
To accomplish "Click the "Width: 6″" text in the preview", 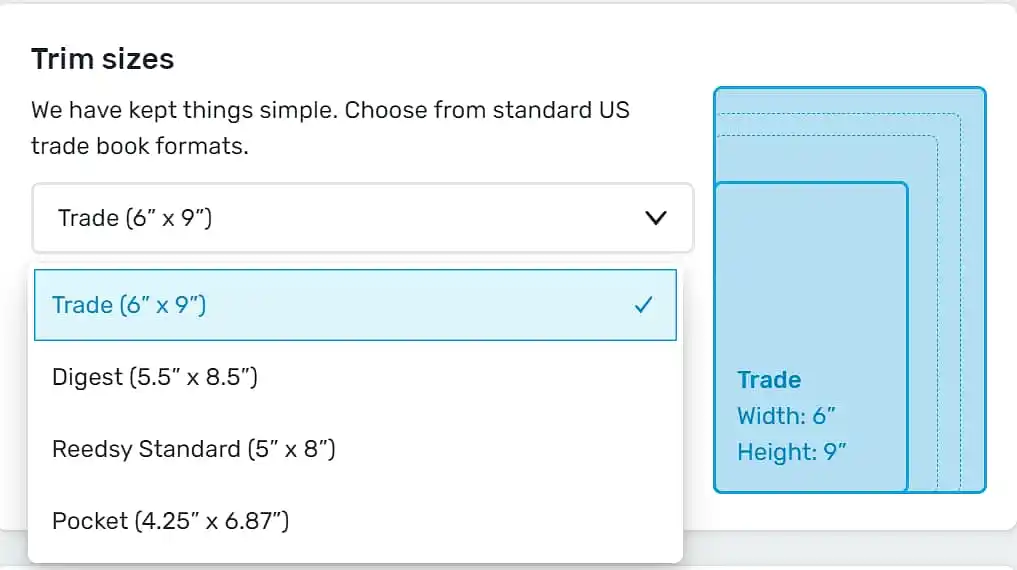I will (x=786, y=416).
